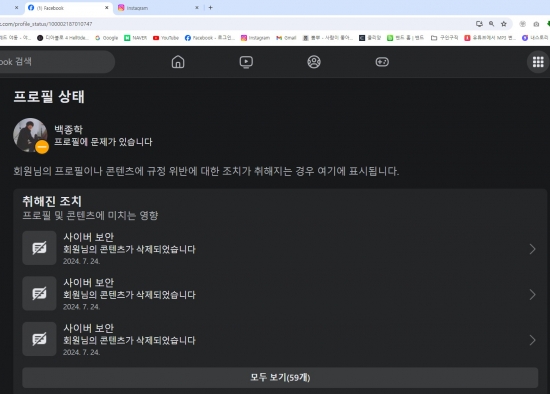Click the 백종학 profile picture
The width and height of the screenshot is (550, 394).
30,135
